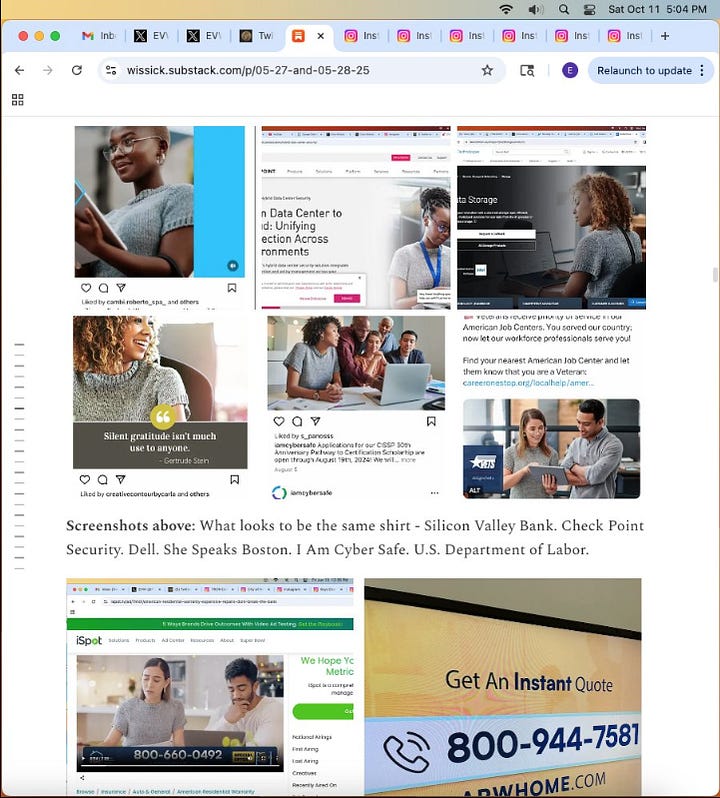Switch to the first Instagram tab
720x798 pixels.
pos(362,36)
